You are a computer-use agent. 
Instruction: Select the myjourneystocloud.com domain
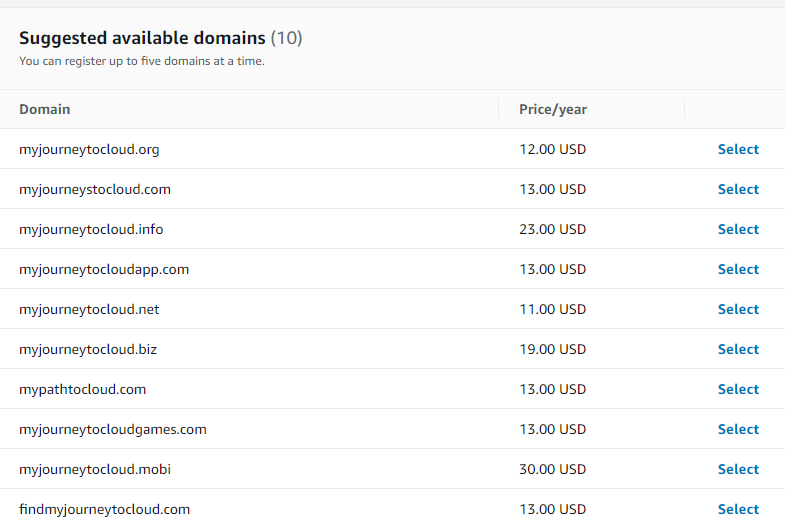tap(738, 189)
